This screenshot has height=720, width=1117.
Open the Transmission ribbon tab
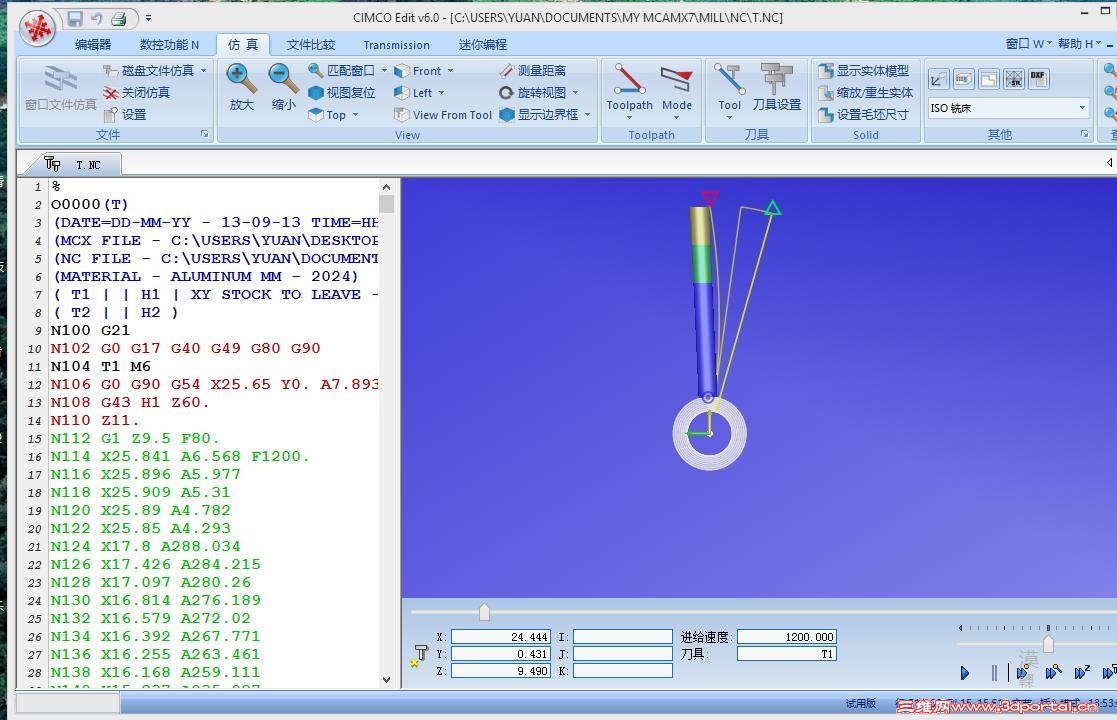click(396, 45)
